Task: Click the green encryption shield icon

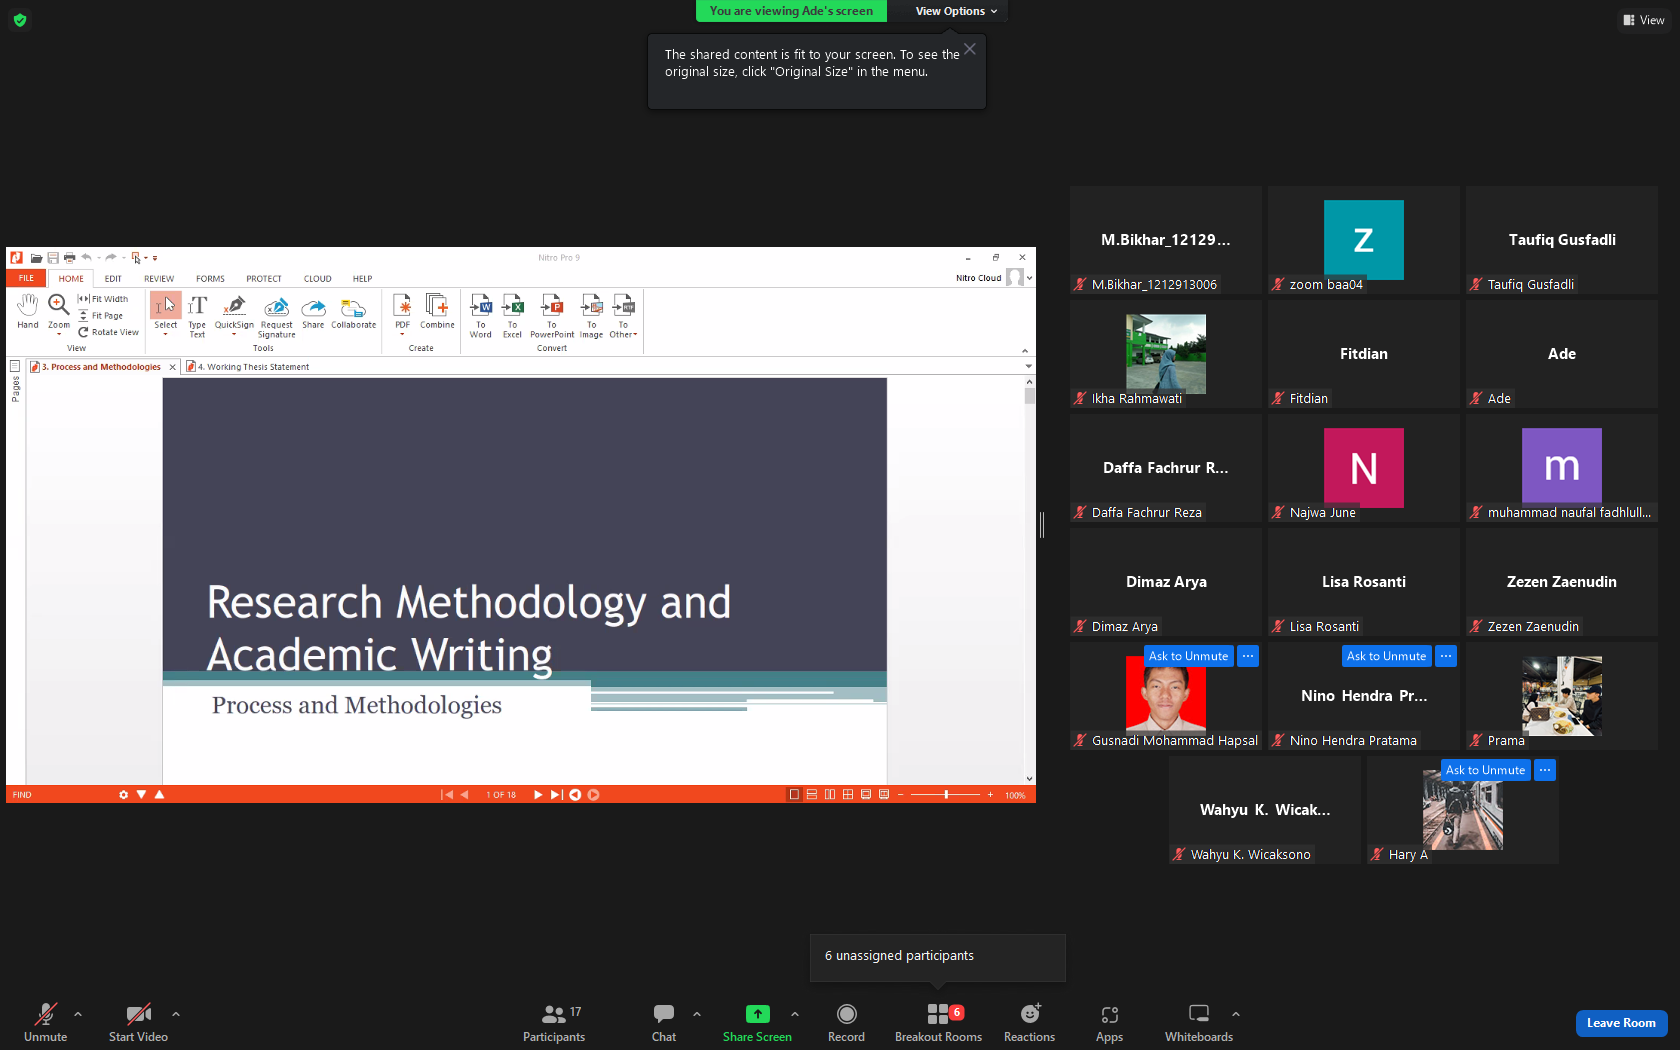Action: click(x=20, y=19)
